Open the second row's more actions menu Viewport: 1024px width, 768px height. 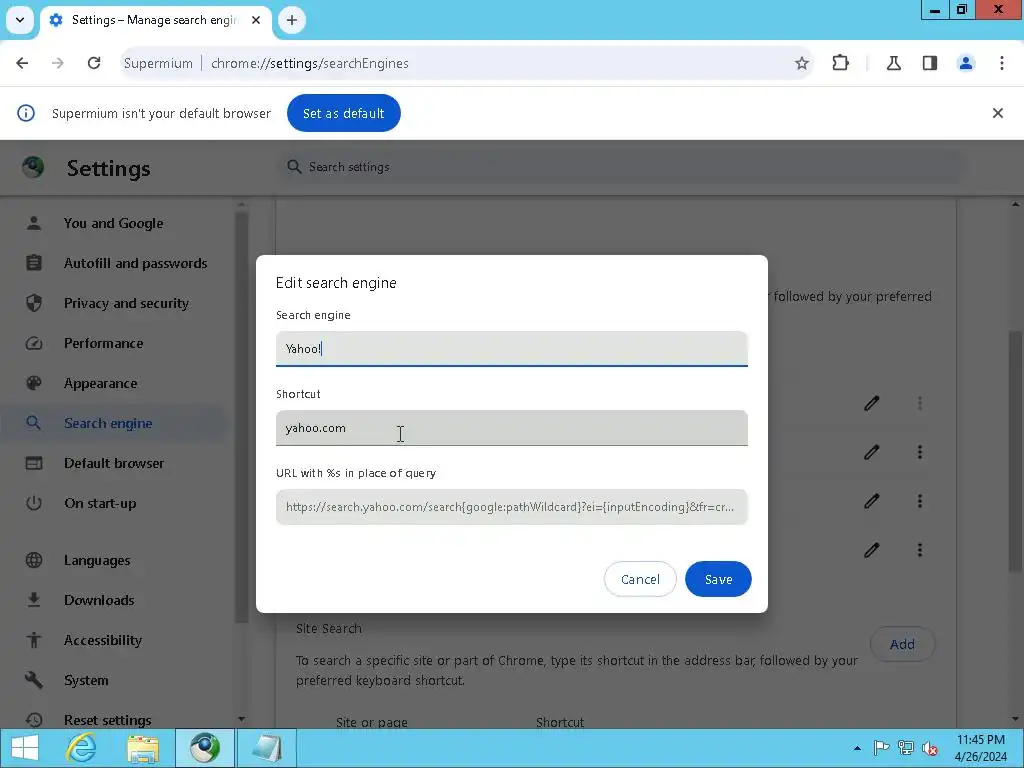click(x=920, y=452)
